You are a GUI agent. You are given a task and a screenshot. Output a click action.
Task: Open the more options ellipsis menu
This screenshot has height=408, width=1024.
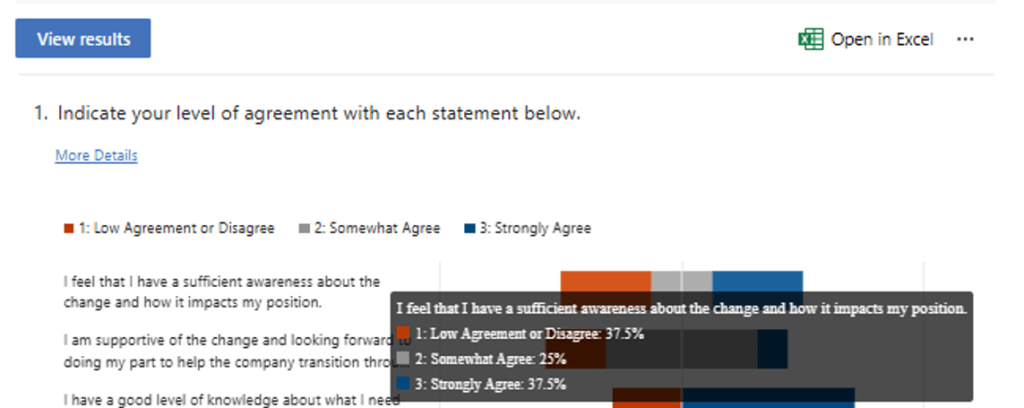964,39
